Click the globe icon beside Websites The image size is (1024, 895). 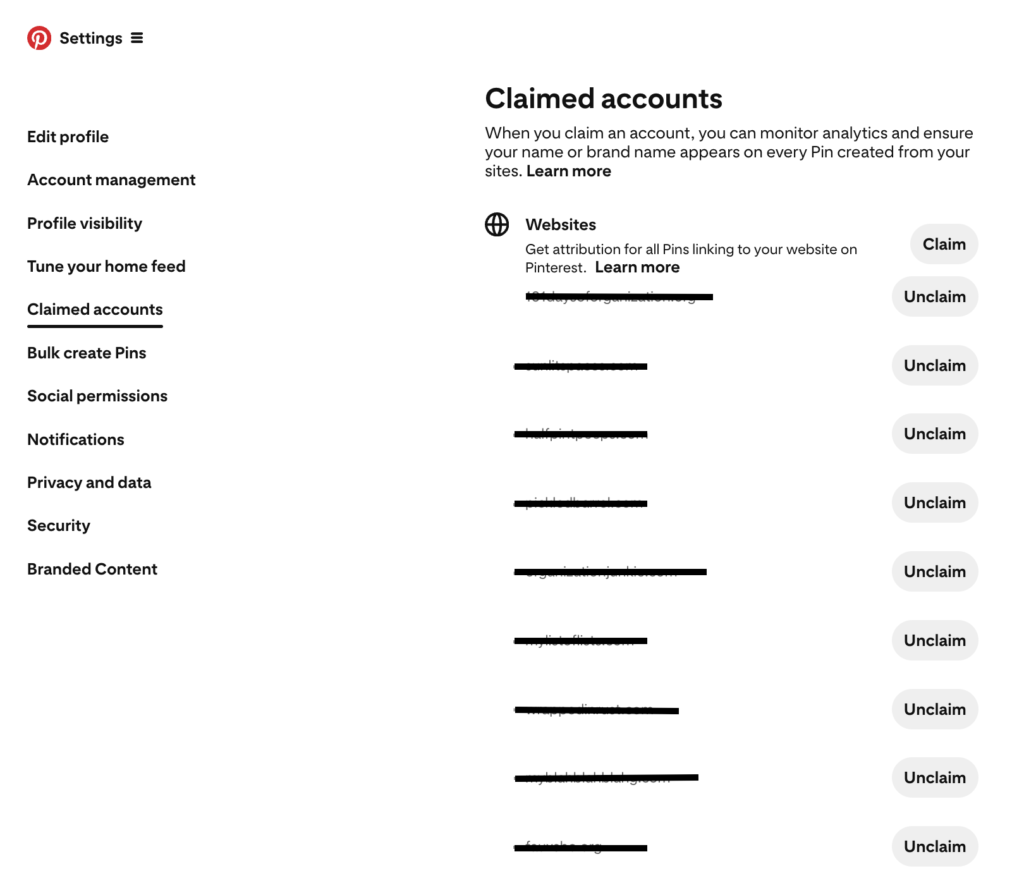(497, 225)
